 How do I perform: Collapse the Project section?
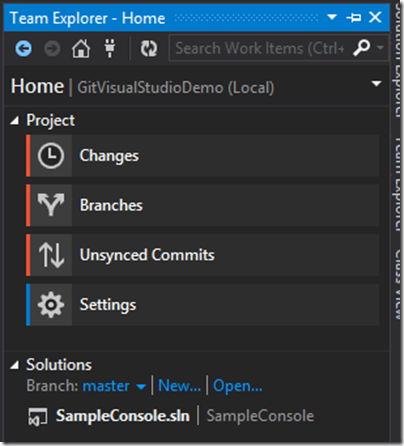click(15, 121)
